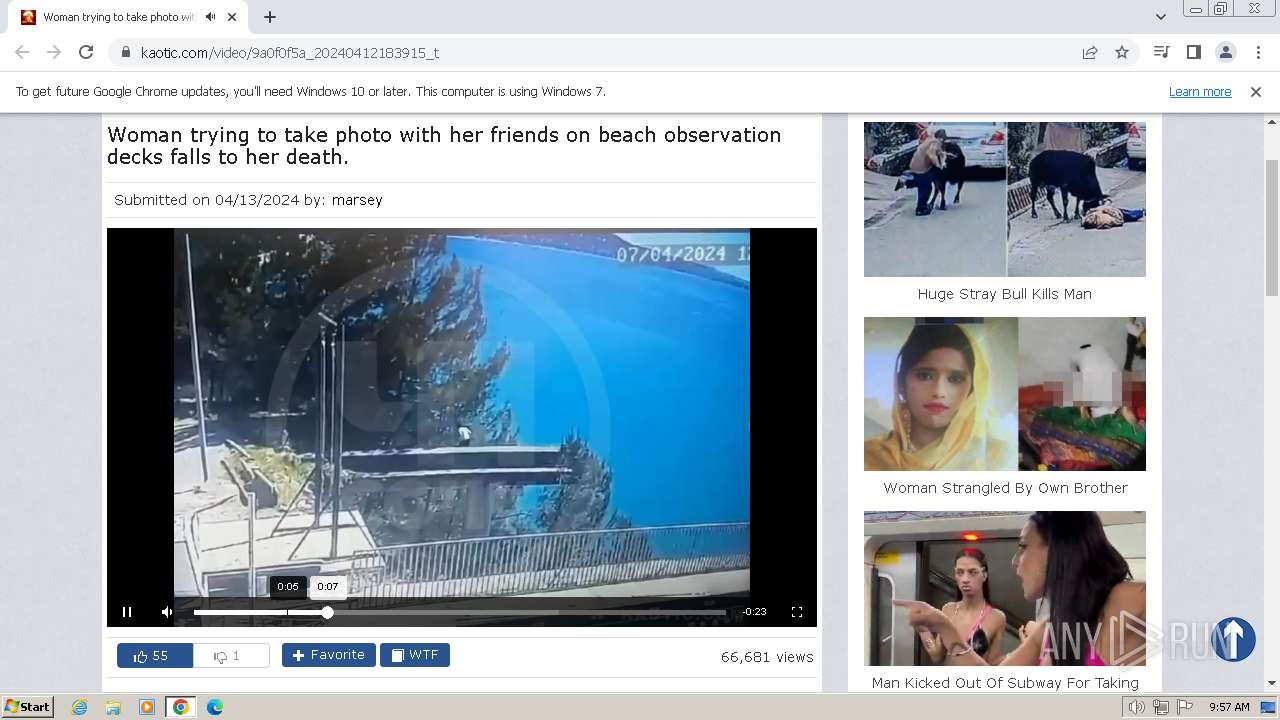Go back to previous page
This screenshot has height=720, width=1280.
click(x=22, y=52)
